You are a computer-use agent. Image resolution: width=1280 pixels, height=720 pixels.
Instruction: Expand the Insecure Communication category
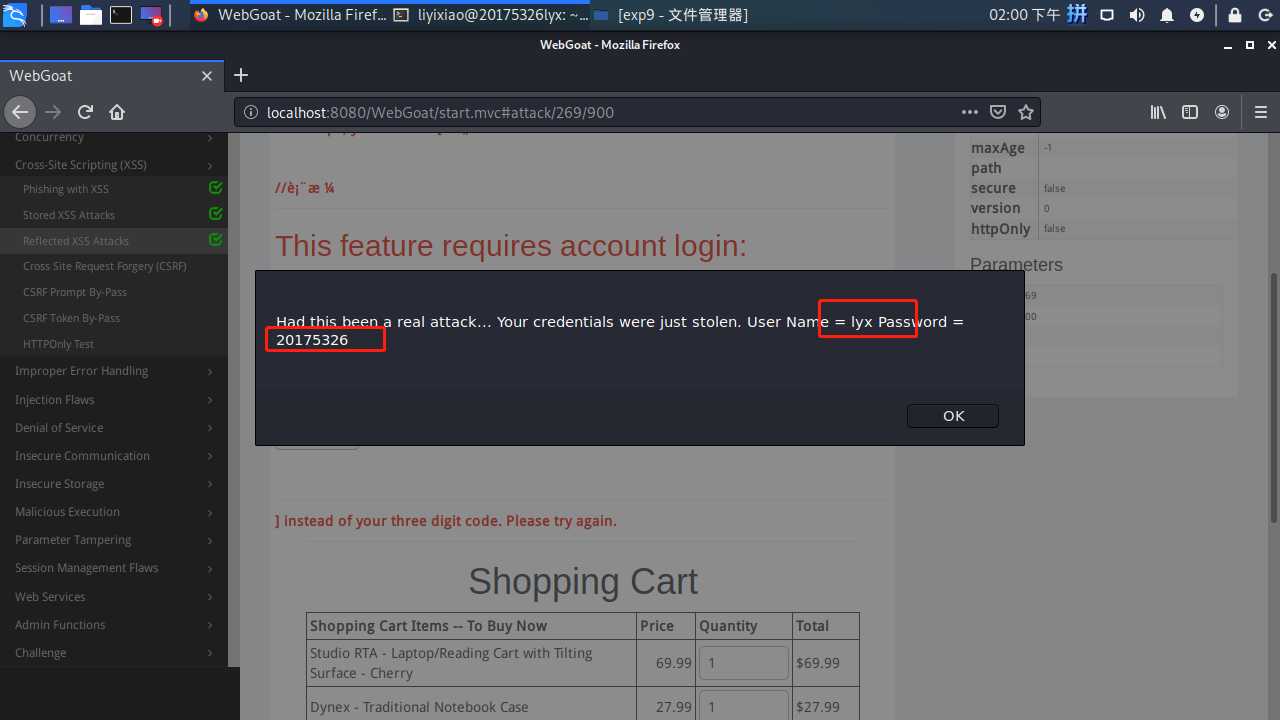tap(114, 455)
